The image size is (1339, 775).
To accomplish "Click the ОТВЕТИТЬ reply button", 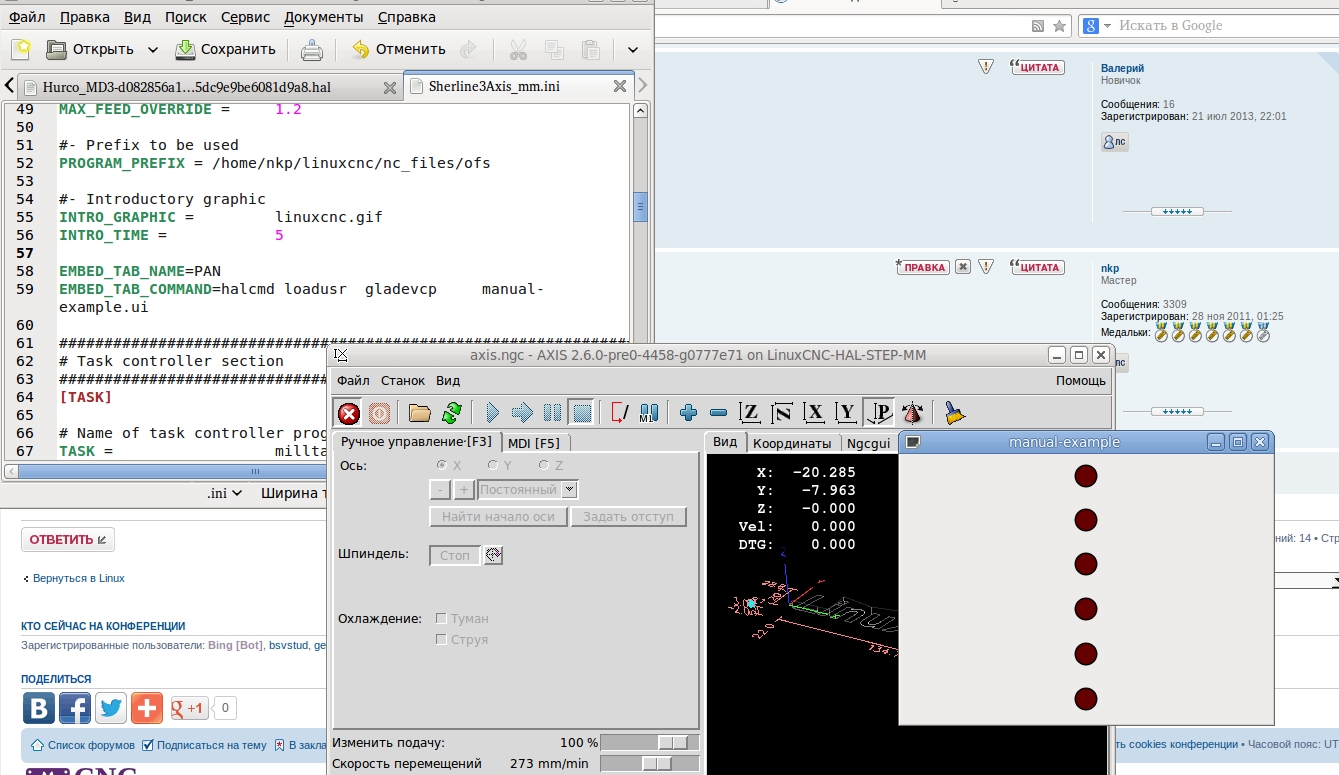I will (x=68, y=540).
